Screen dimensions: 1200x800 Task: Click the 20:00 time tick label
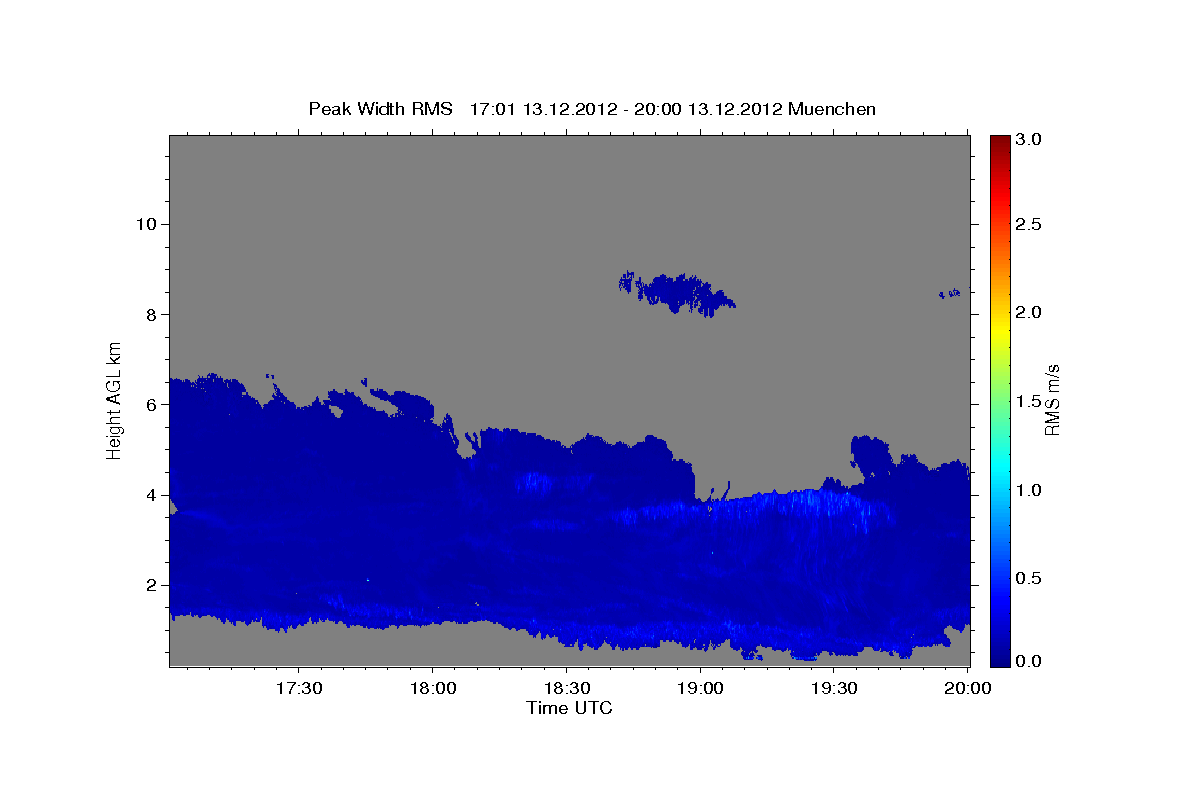968,689
